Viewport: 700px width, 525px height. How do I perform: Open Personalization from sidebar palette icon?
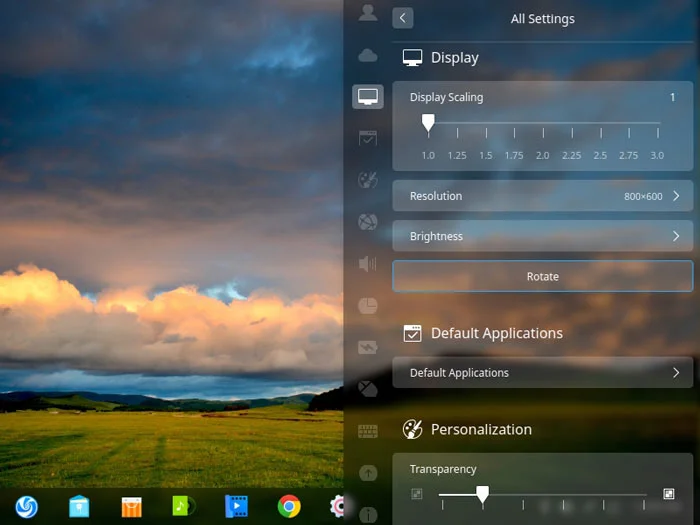point(368,180)
